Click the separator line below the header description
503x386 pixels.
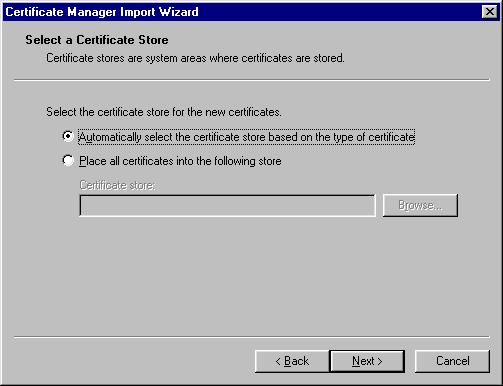252,80
